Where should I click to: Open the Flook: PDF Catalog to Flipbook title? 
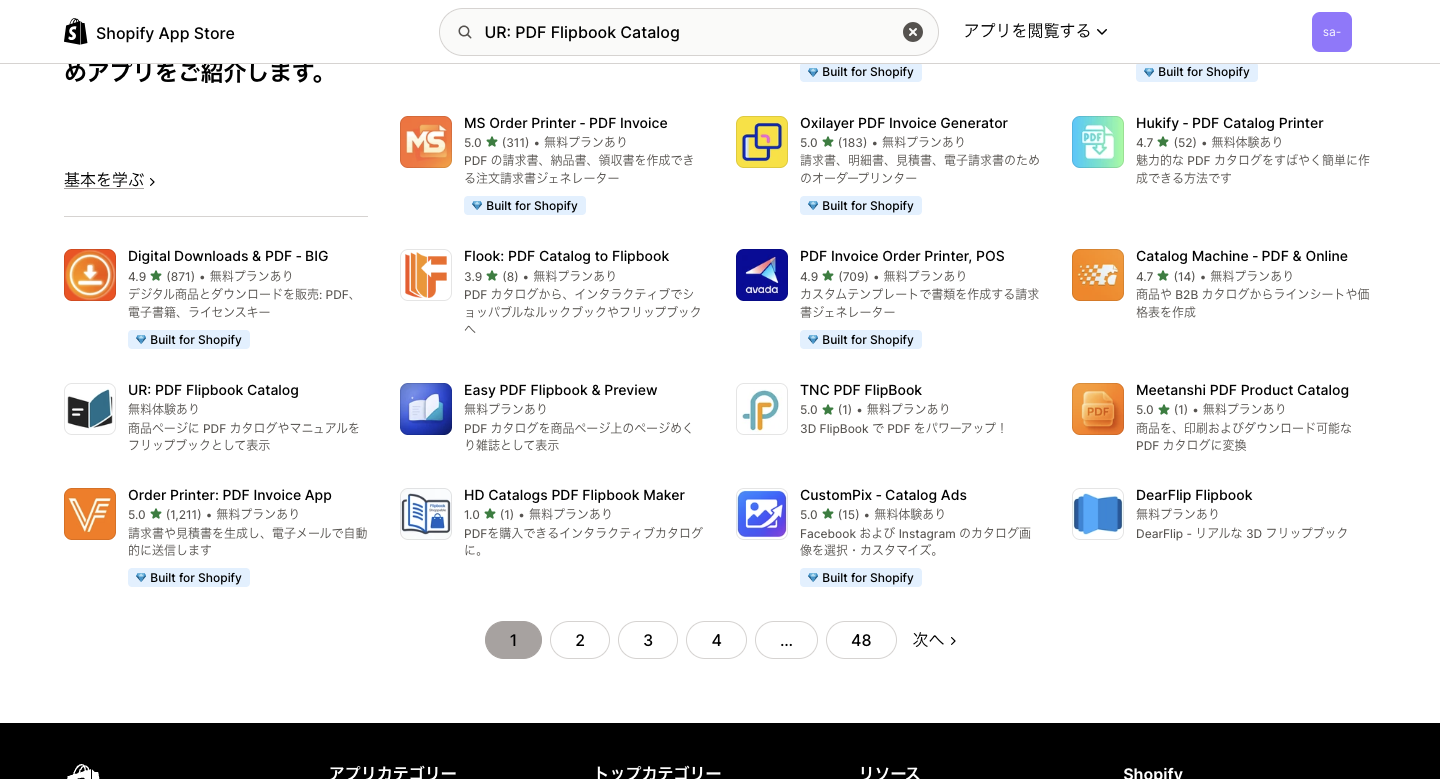click(x=567, y=256)
